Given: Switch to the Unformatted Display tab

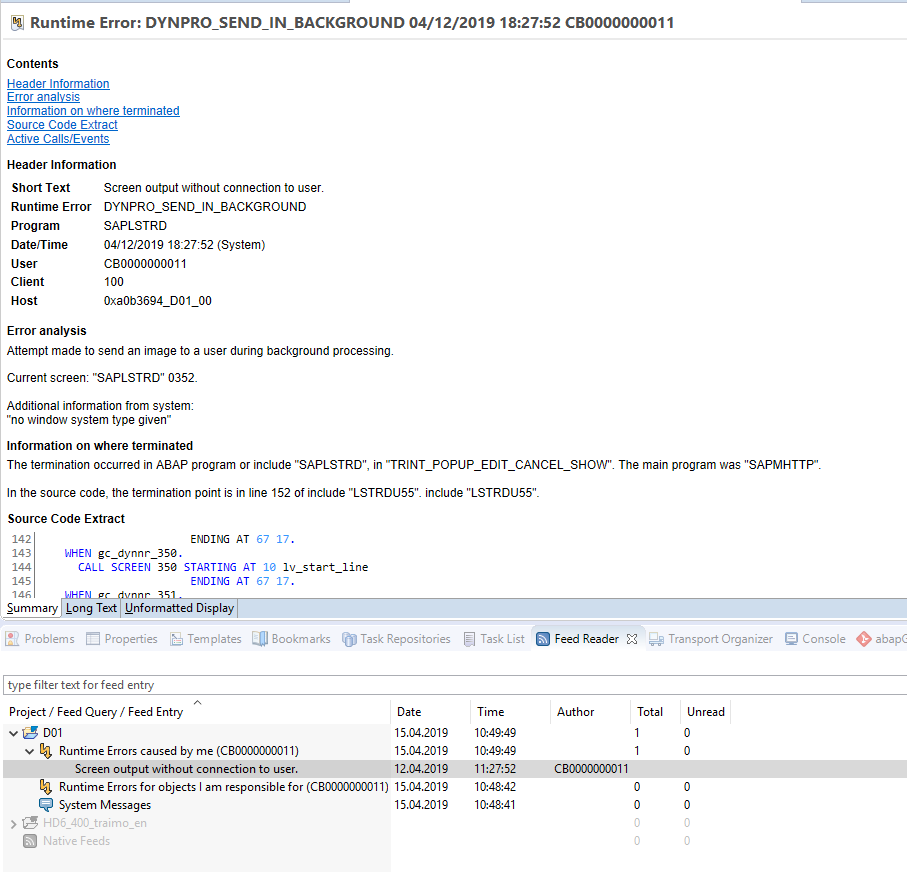Looking at the screenshot, I should [179, 608].
